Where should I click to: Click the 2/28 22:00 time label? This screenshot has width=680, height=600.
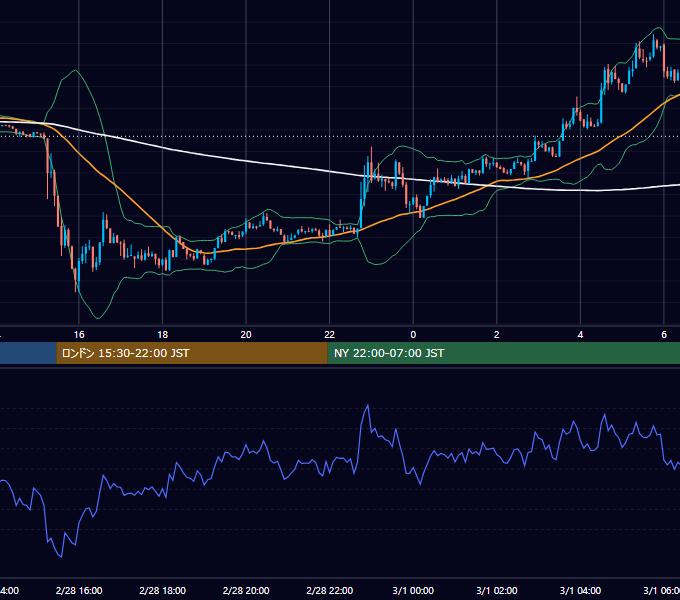(330, 590)
